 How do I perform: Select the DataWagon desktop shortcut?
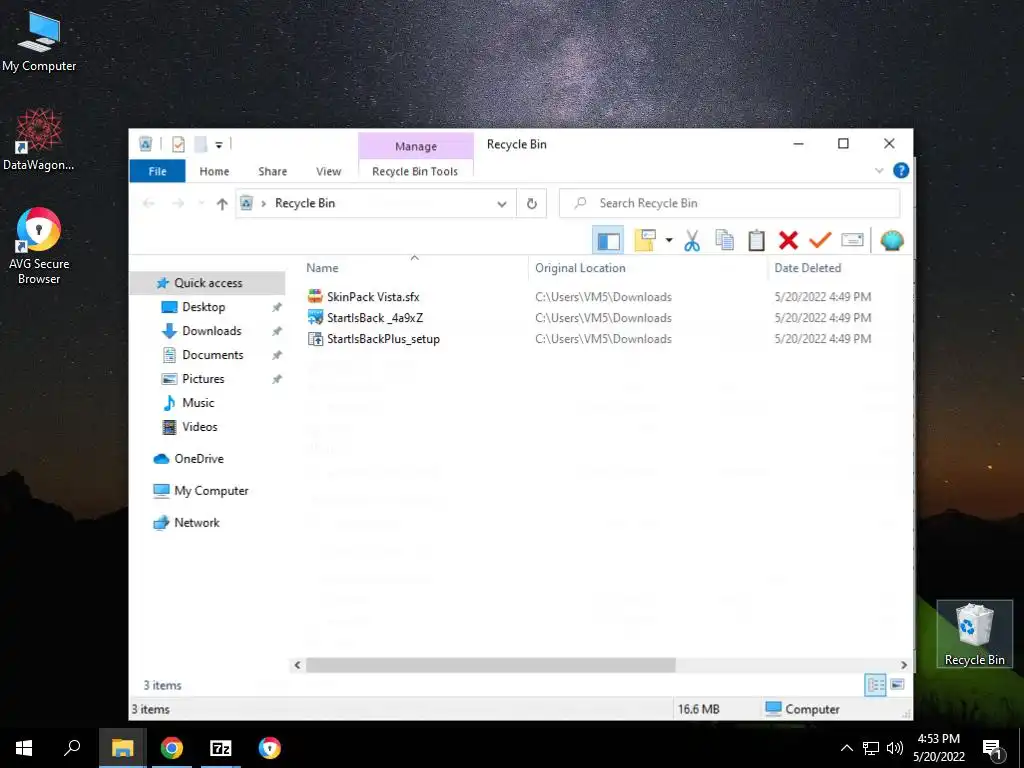pos(39,140)
